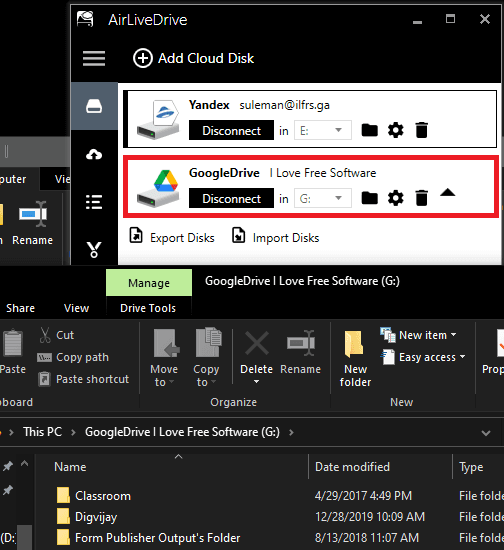The width and height of the screenshot is (504, 550).
Task: Click the GoogleDrive drive icon
Action: (158, 188)
